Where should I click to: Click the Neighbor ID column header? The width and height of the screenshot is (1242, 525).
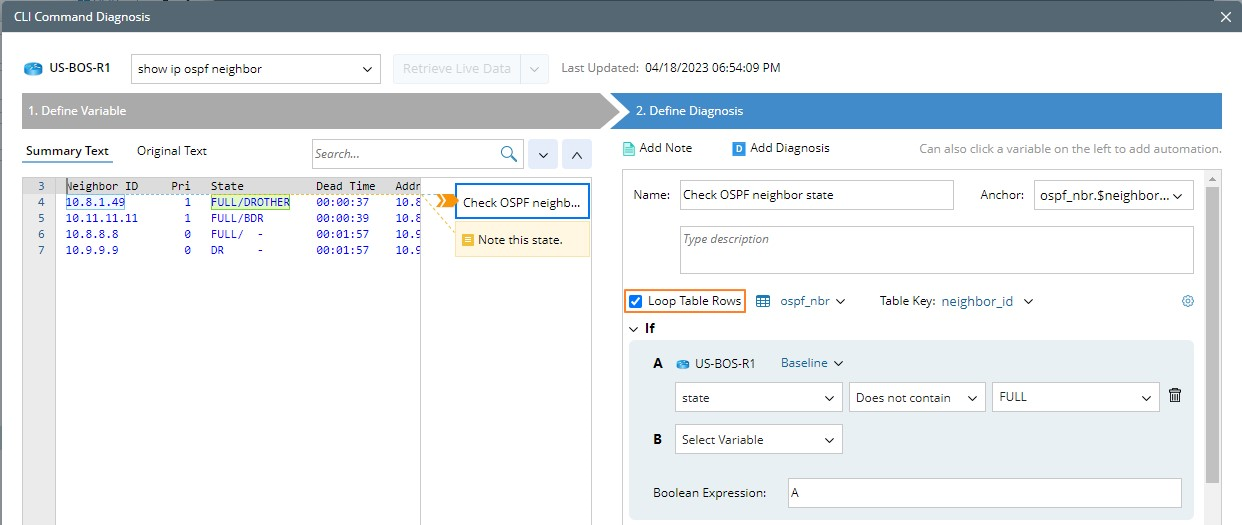[x=102, y=186]
